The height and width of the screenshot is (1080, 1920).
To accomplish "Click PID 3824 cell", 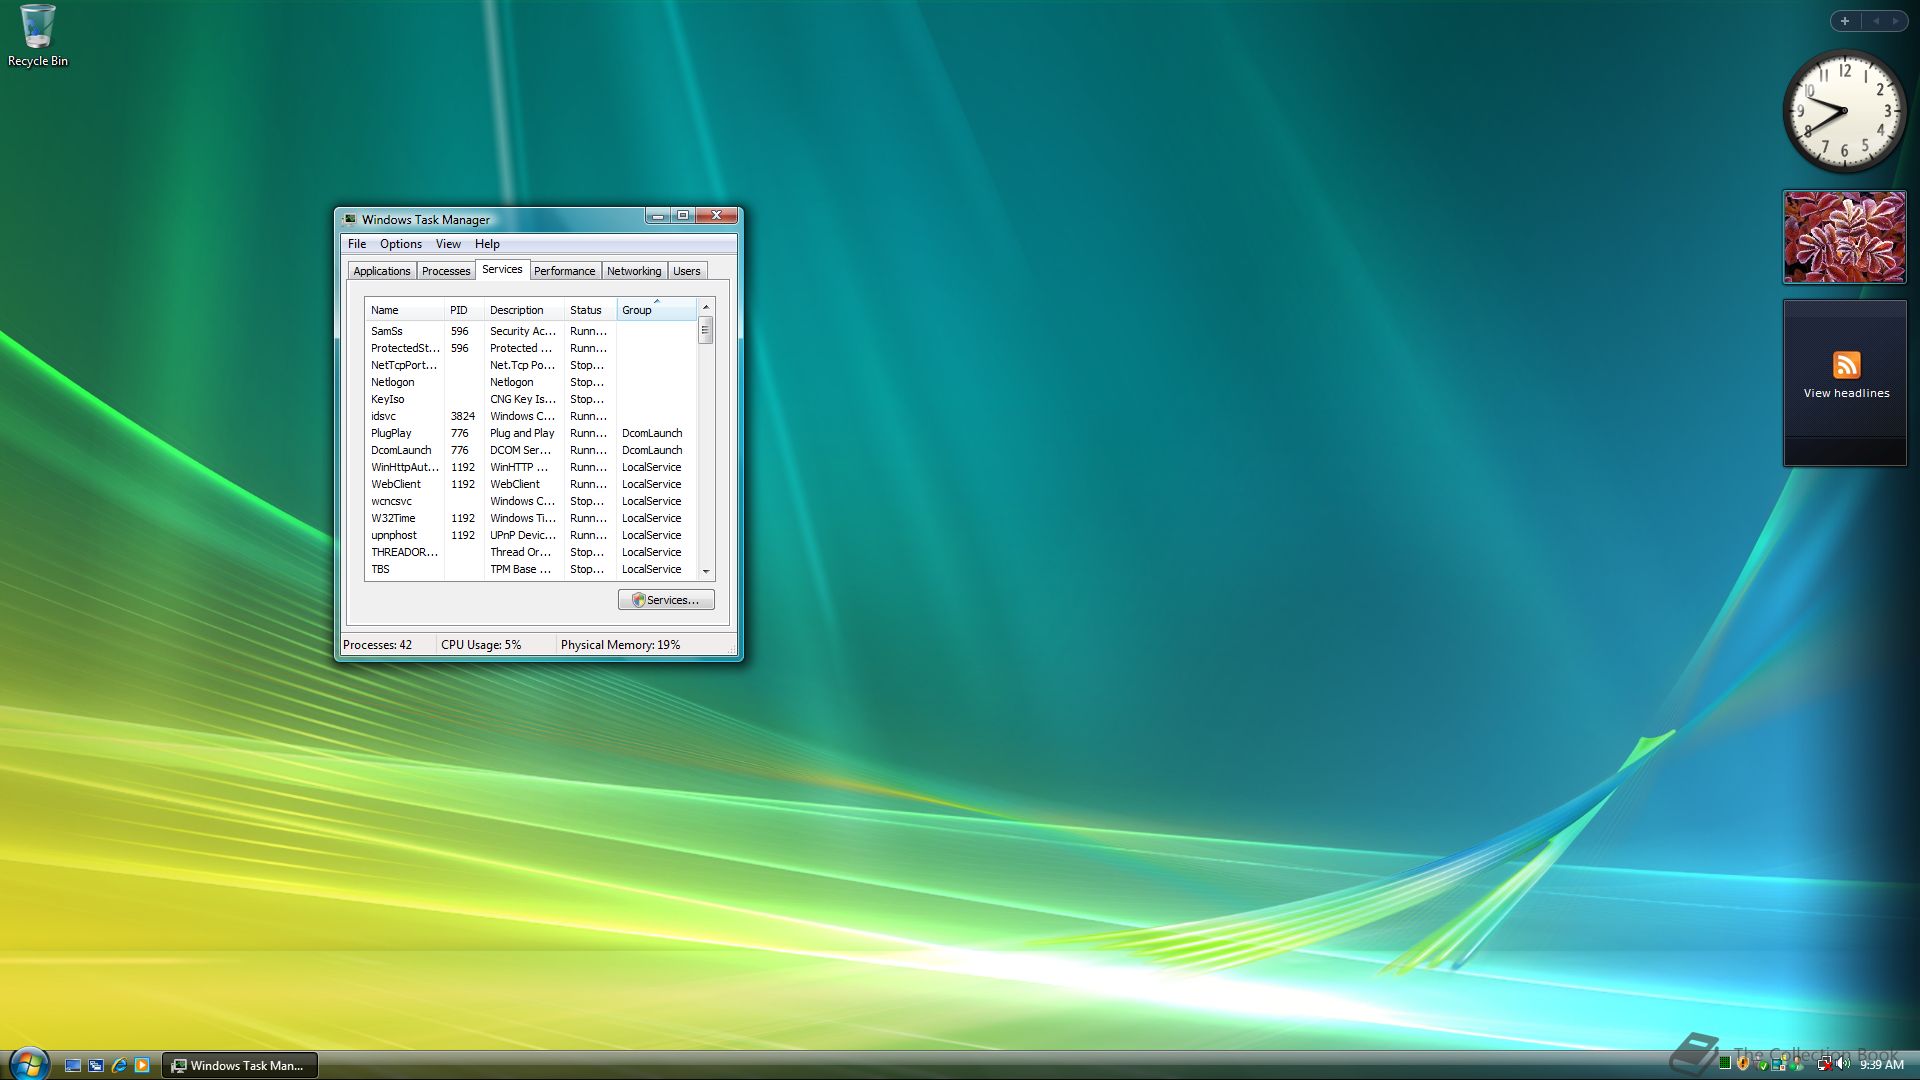I will 462,416.
